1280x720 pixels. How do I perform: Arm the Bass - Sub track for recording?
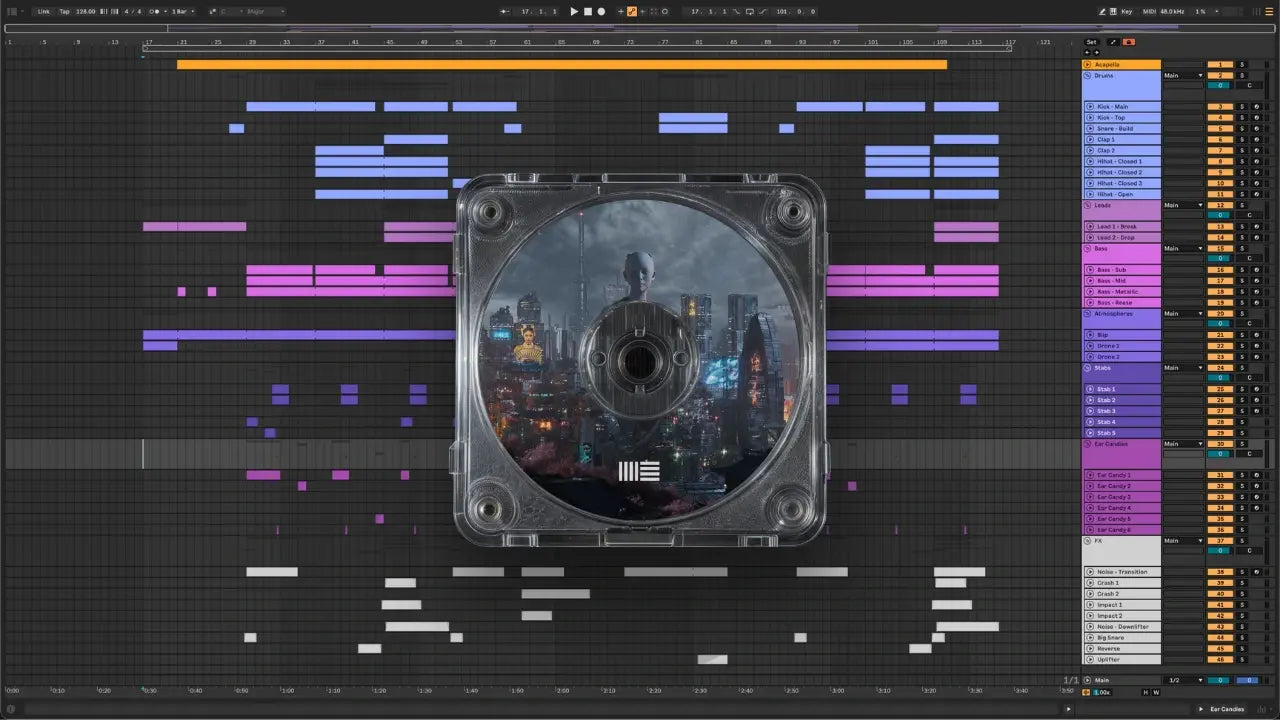point(1257,270)
